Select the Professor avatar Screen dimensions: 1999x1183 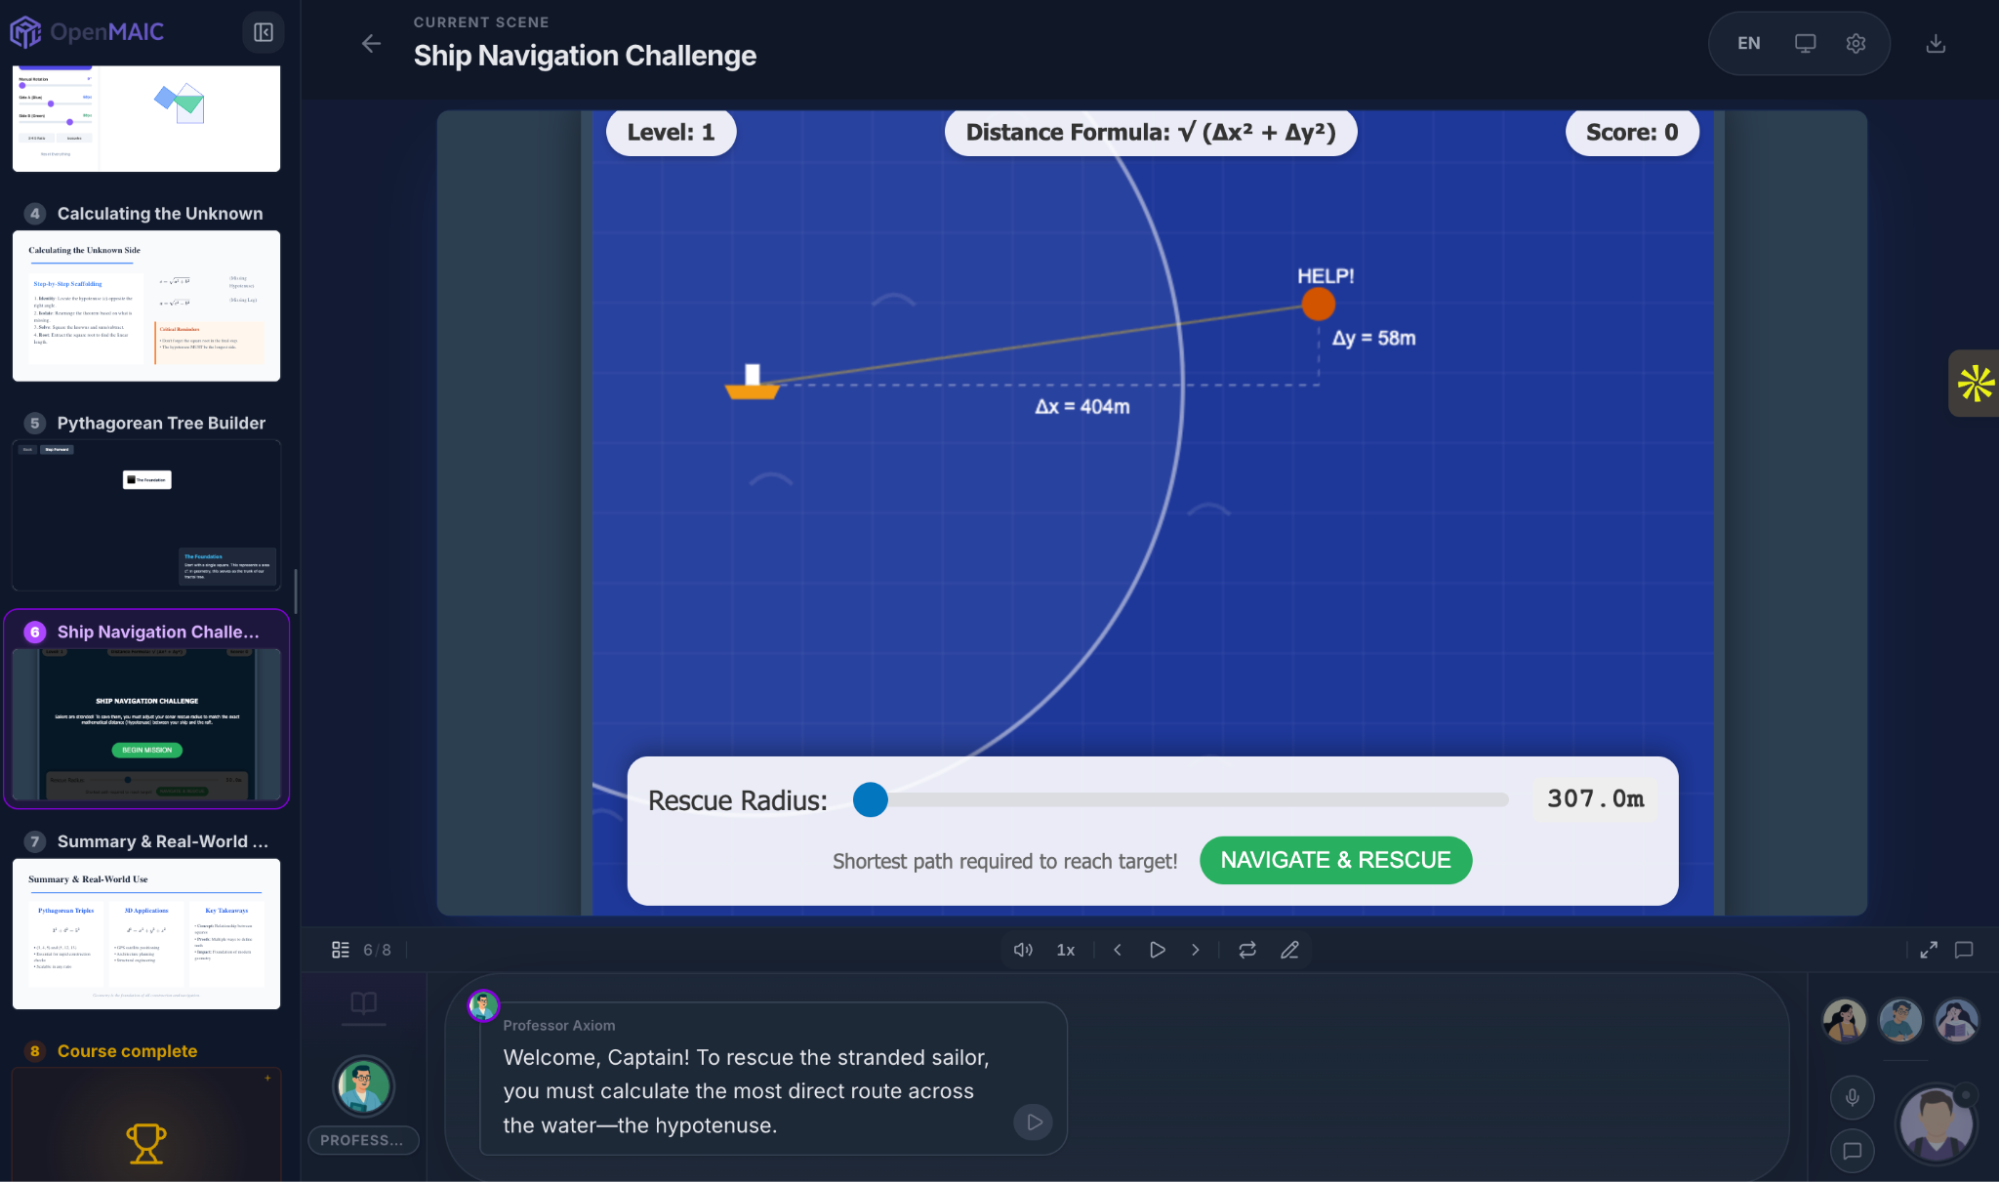click(x=363, y=1086)
